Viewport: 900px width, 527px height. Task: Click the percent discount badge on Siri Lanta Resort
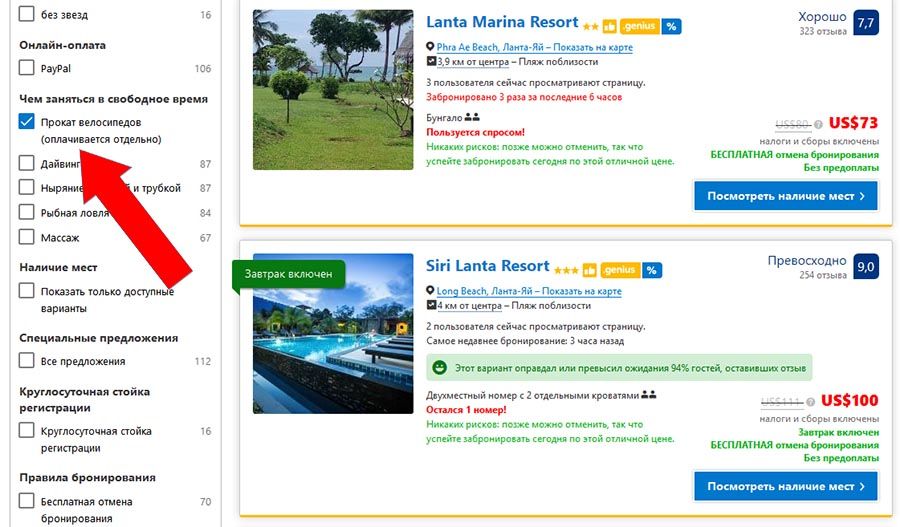[x=651, y=270]
